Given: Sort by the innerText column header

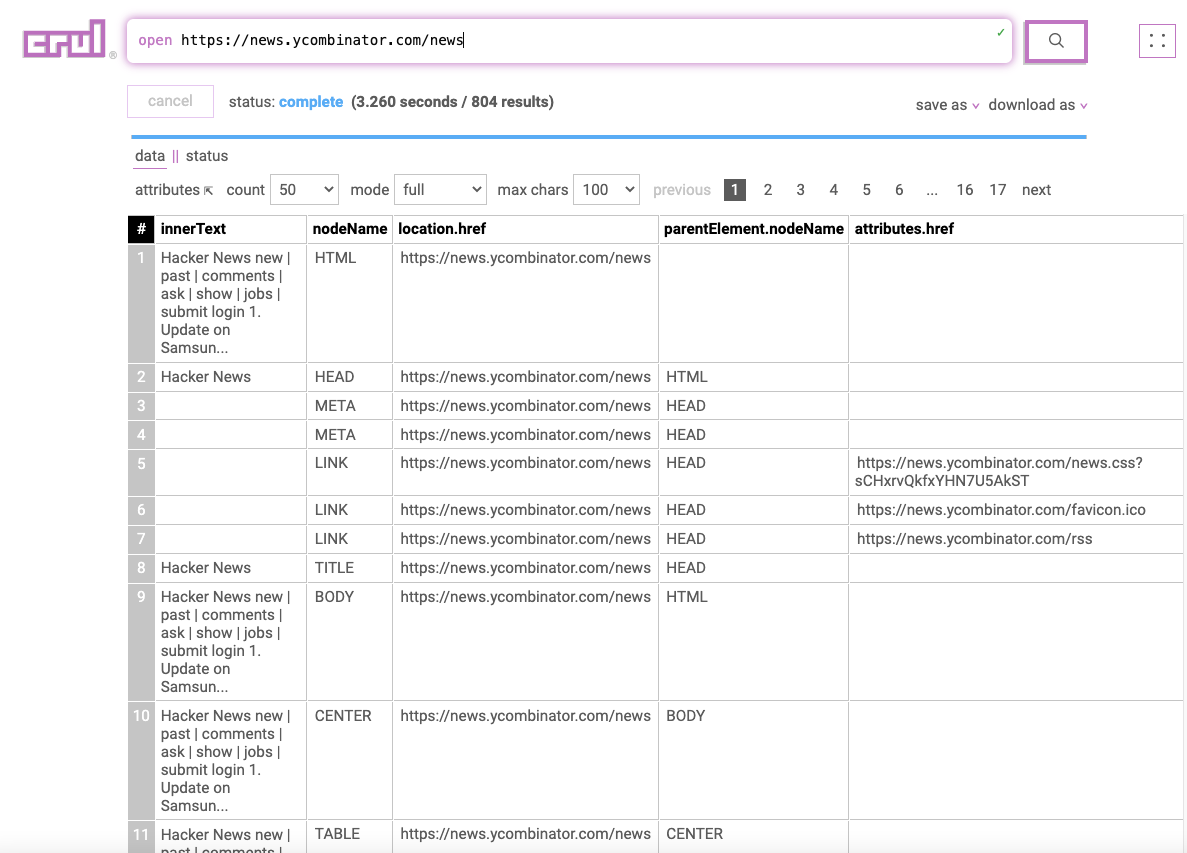Looking at the screenshot, I should click(194, 229).
